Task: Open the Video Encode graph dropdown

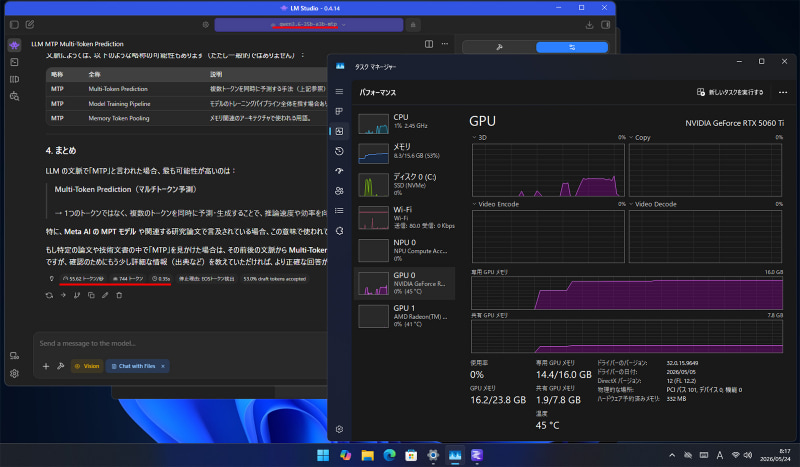Action: [x=495, y=204]
